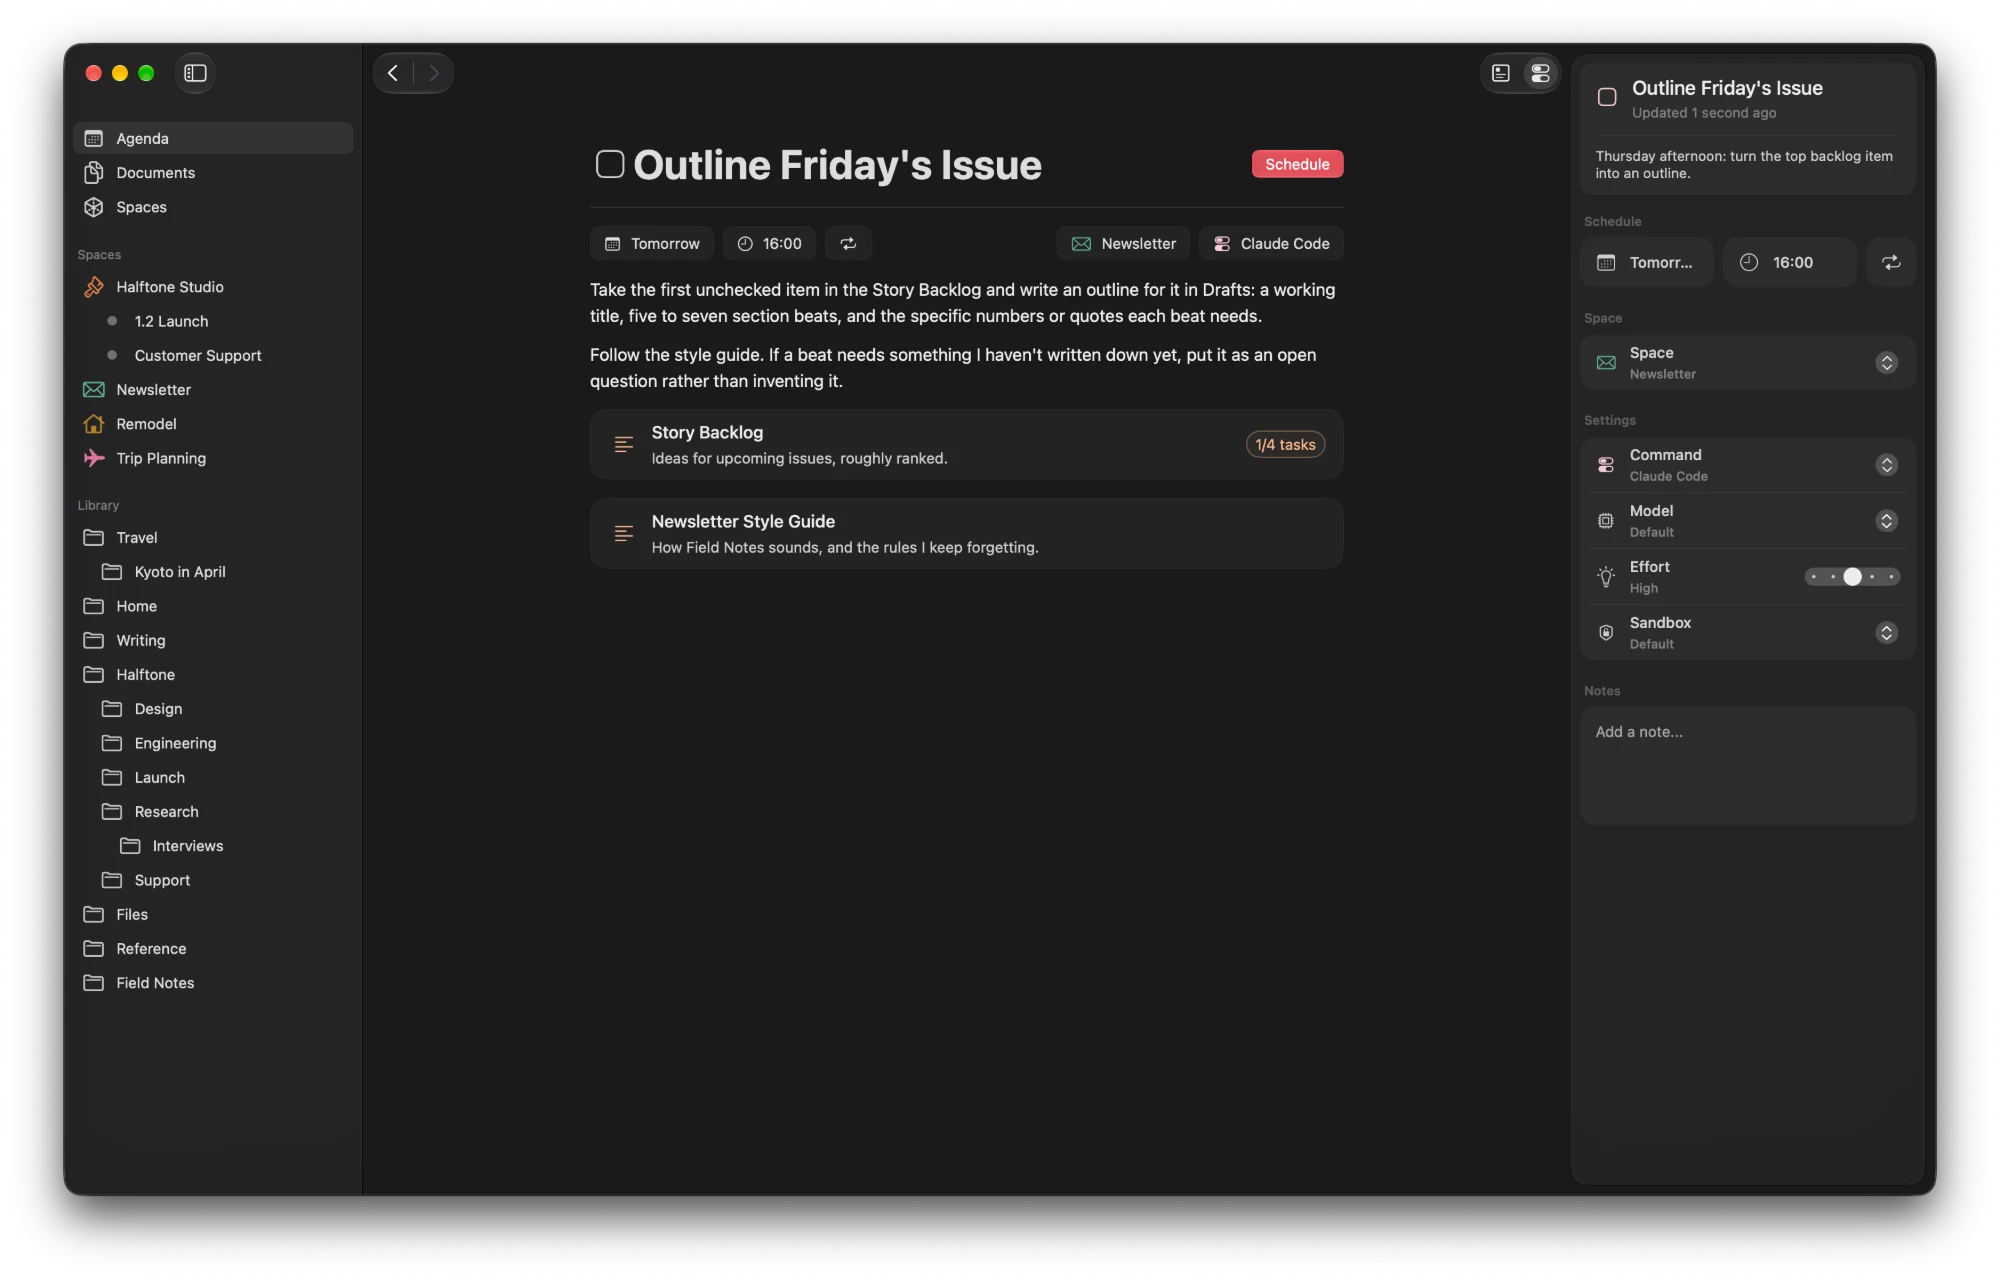Go back with the left chevron
Screen dimensions: 2000x1280
(393, 73)
